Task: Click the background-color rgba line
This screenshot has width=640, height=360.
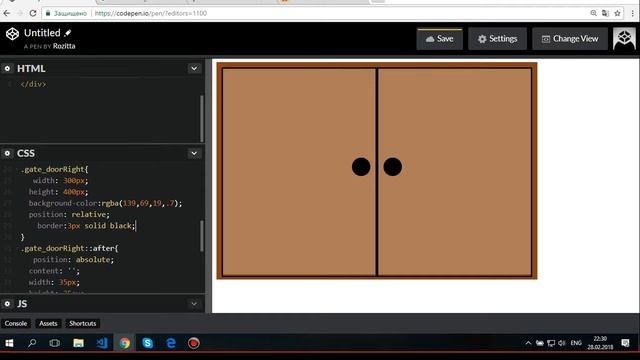Action: tap(105, 203)
